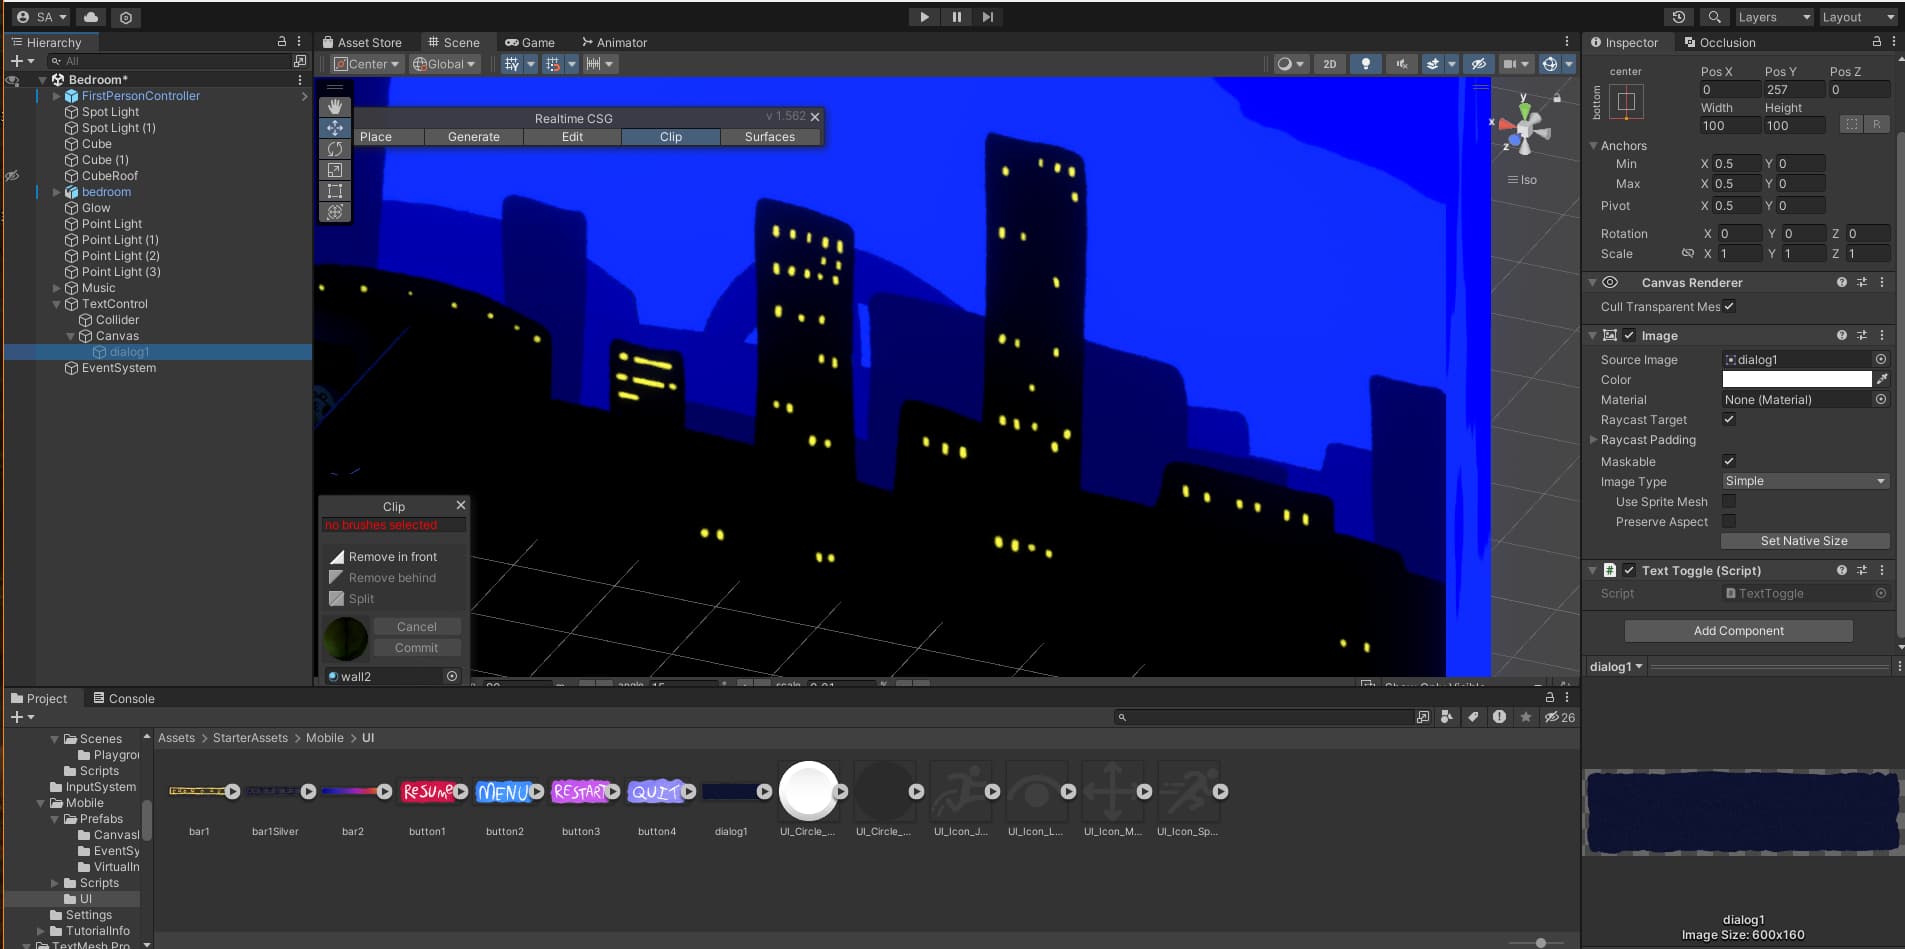Open the color eyedropper picker

pyautogui.click(x=1882, y=380)
